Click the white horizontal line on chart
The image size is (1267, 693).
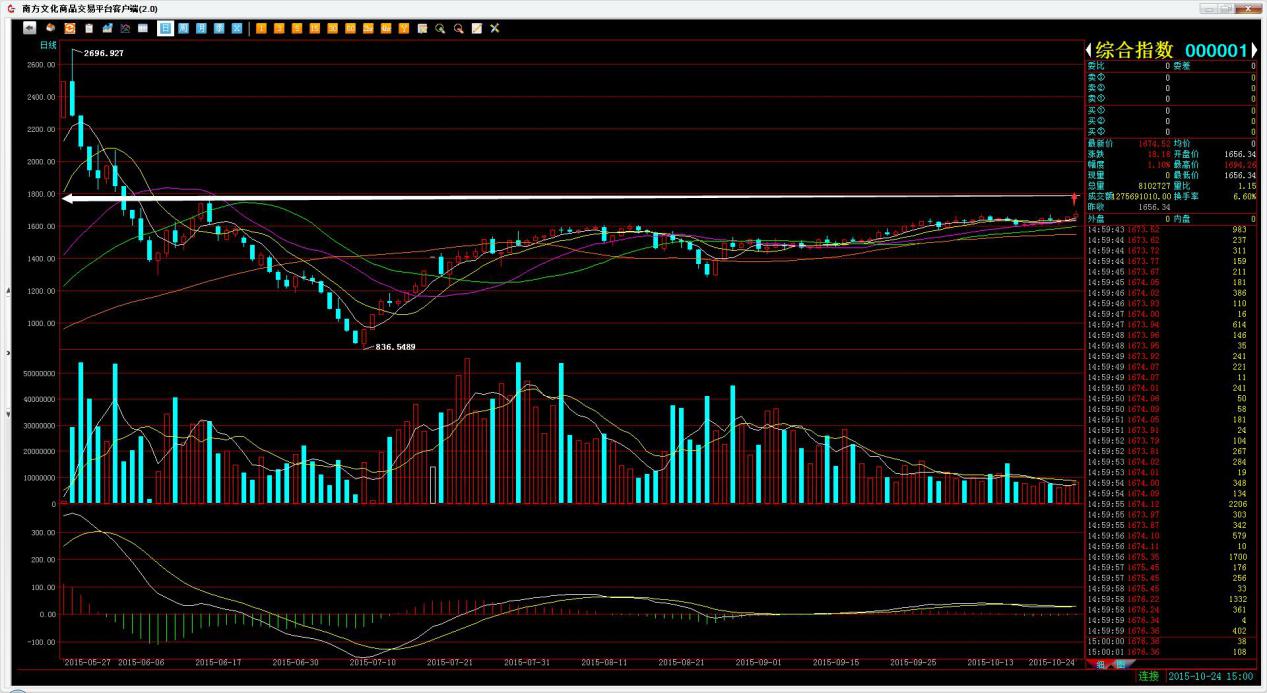click(x=560, y=198)
